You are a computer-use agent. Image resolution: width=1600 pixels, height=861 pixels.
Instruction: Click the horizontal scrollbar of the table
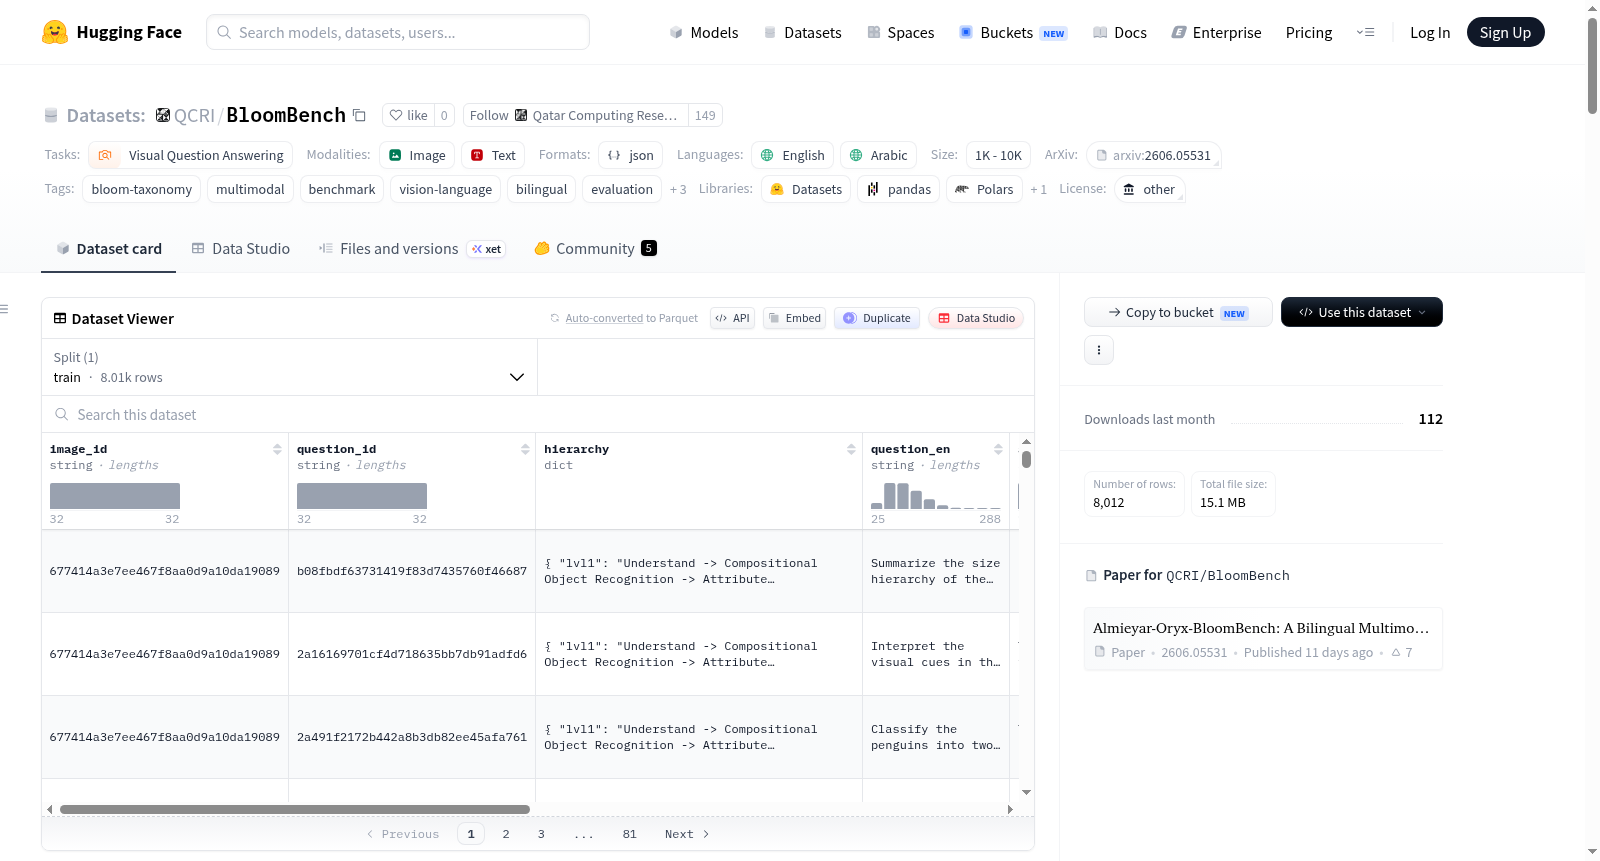pos(295,809)
